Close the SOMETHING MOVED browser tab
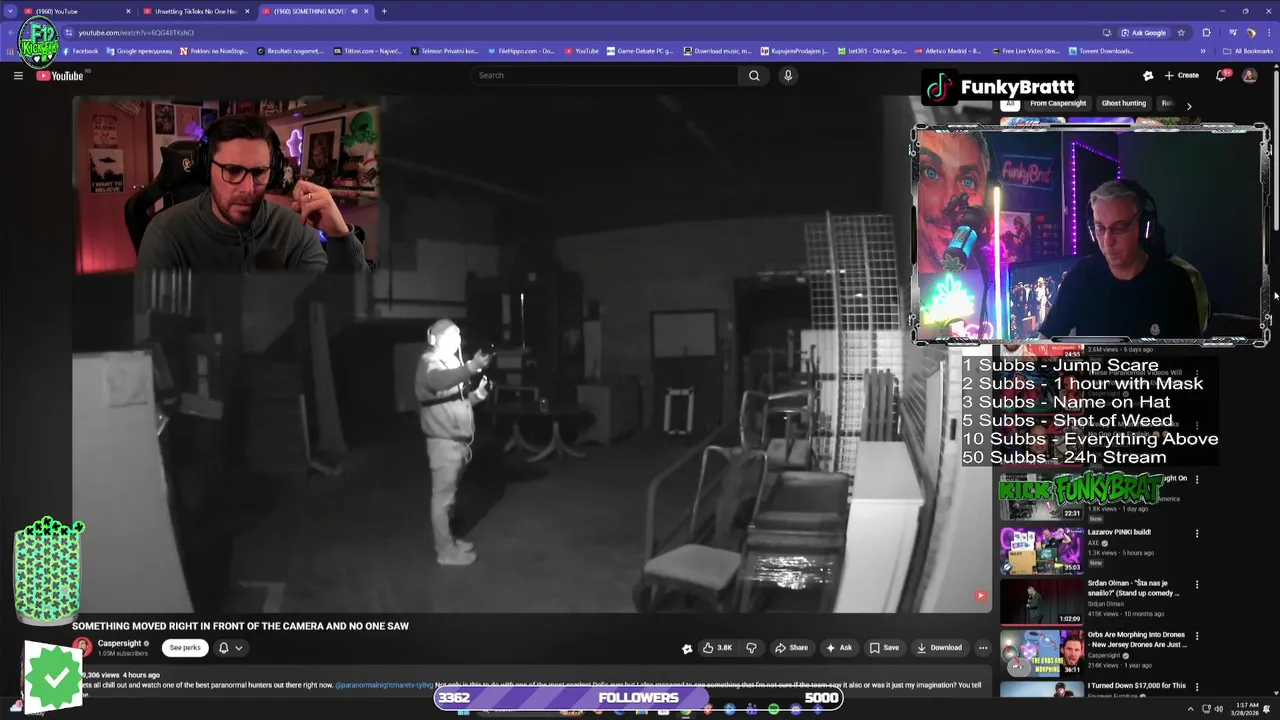This screenshot has width=1280, height=720. click(x=367, y=11)
